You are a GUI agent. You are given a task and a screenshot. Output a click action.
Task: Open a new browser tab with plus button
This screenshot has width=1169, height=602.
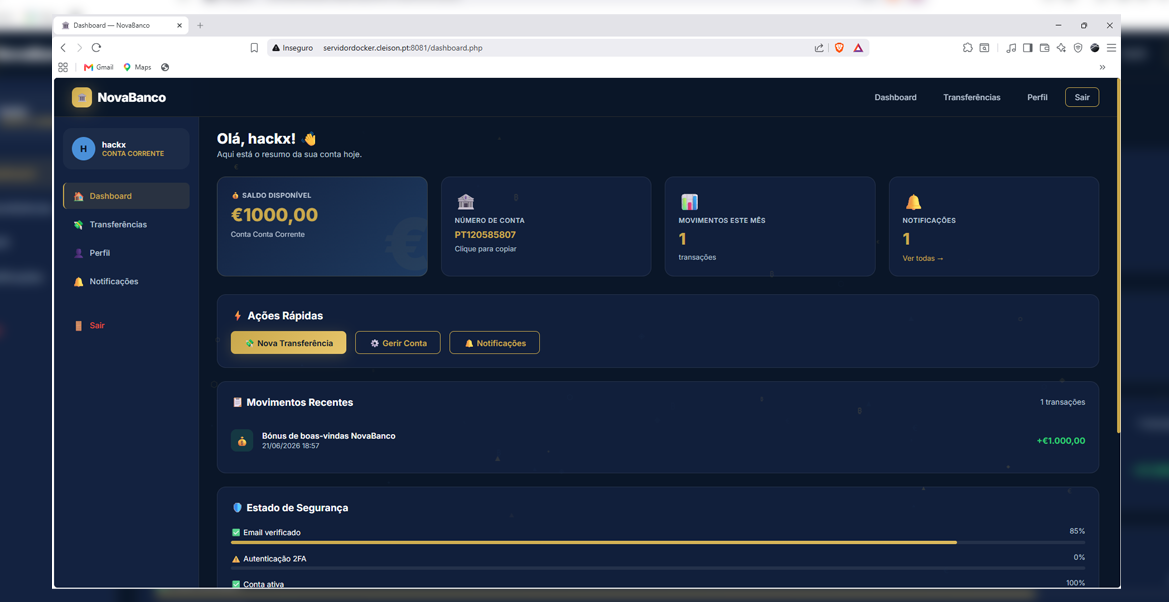pos(200,25)
